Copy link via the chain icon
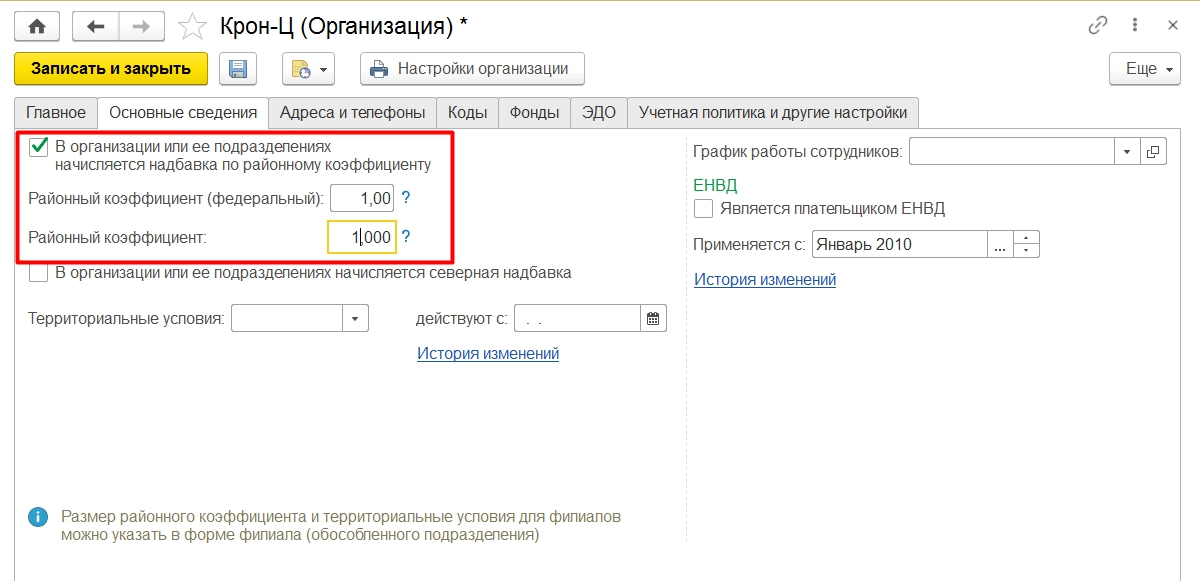 [x=1098, y=26]
